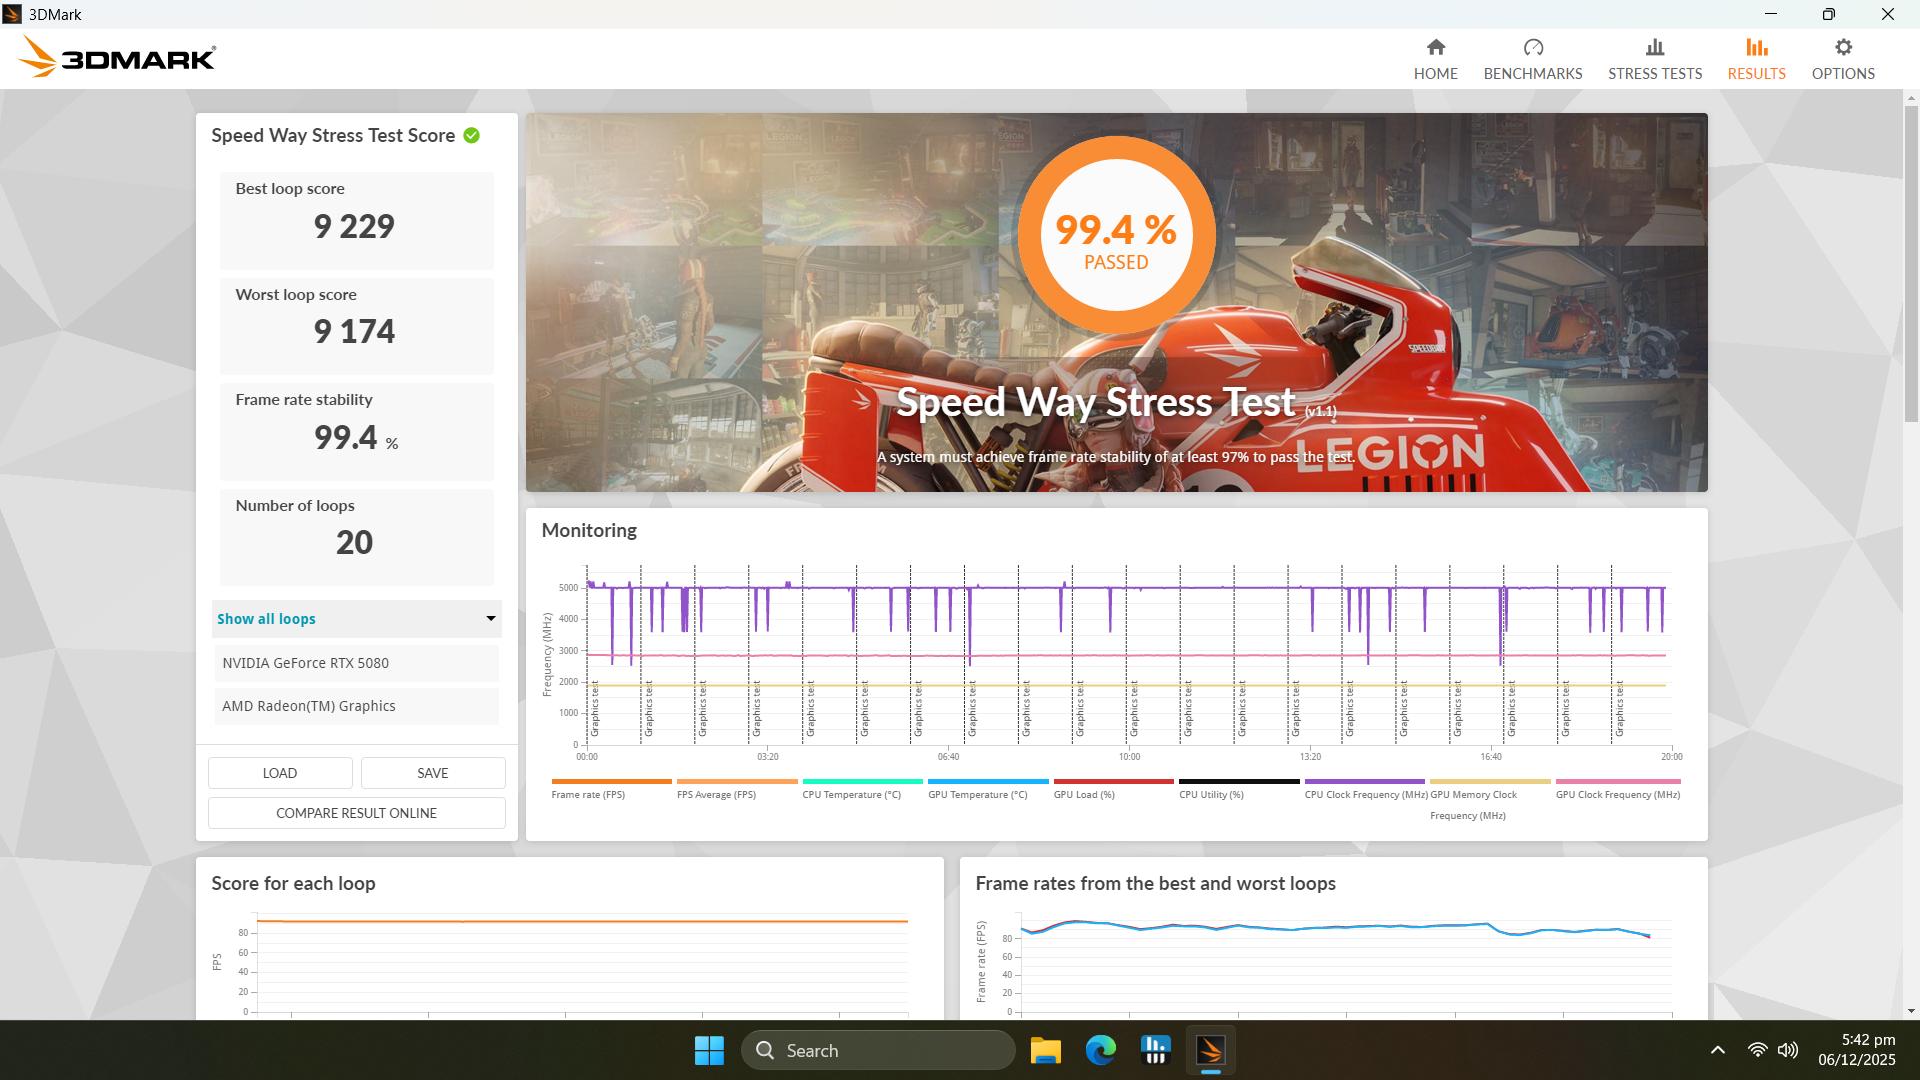Open the Benchmarks gauge icon

[x=1532, y=48]
